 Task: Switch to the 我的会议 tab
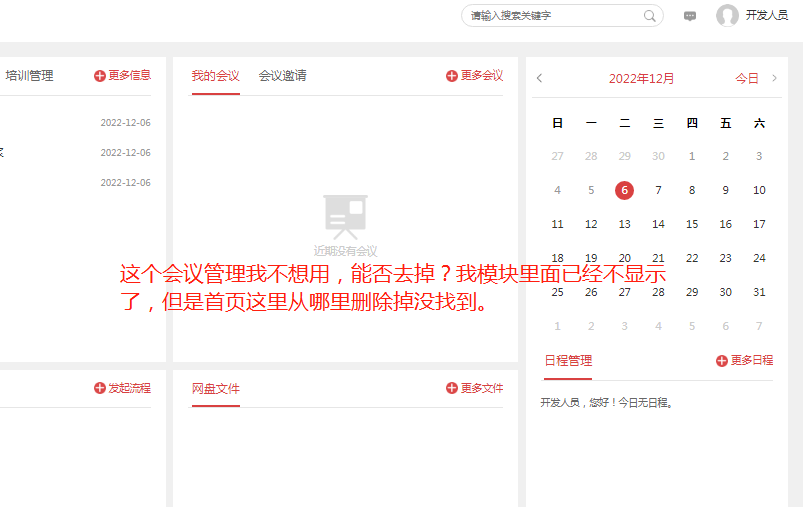(216, 76)
